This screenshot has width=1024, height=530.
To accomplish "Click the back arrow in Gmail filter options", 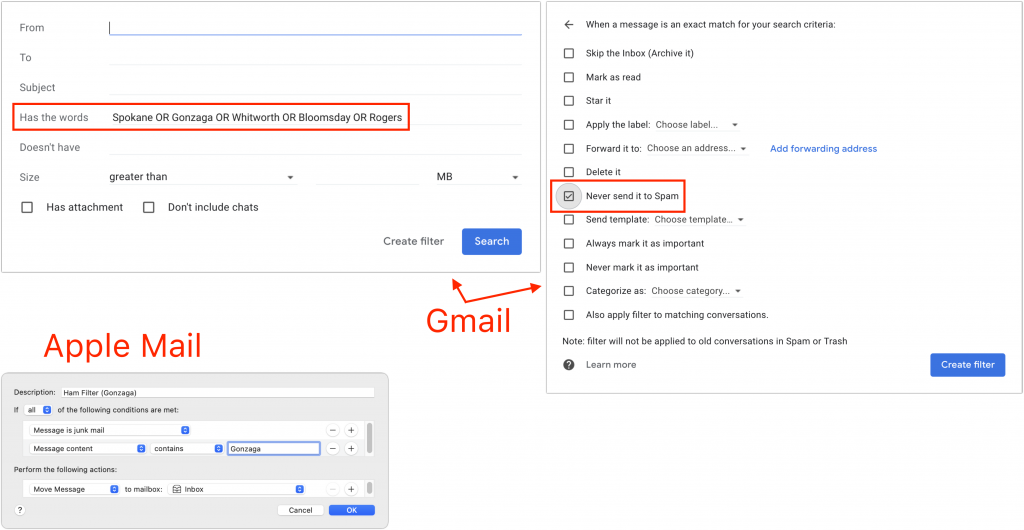I will coord(569,24).
